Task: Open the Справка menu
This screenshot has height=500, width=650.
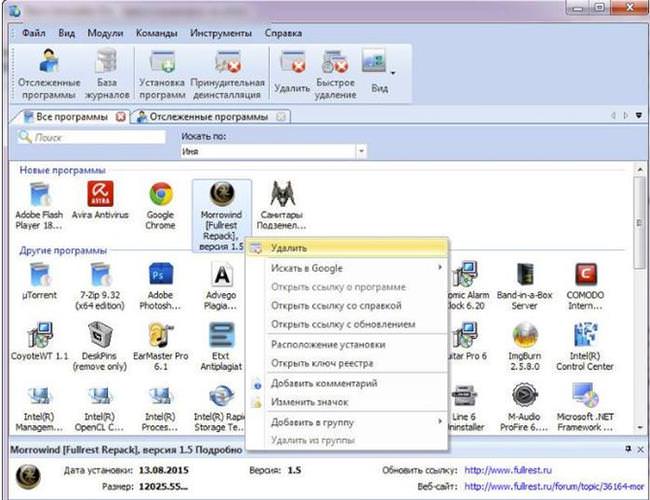Action: pyautogui.click(x=283, y=33)
